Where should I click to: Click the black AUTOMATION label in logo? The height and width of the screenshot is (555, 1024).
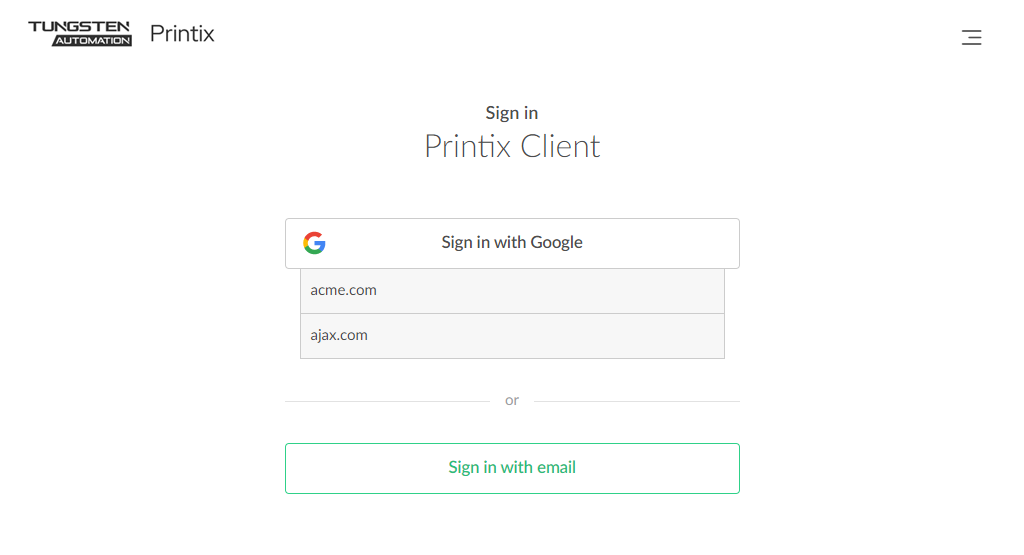pyautogui.click(x=92, y=41)
